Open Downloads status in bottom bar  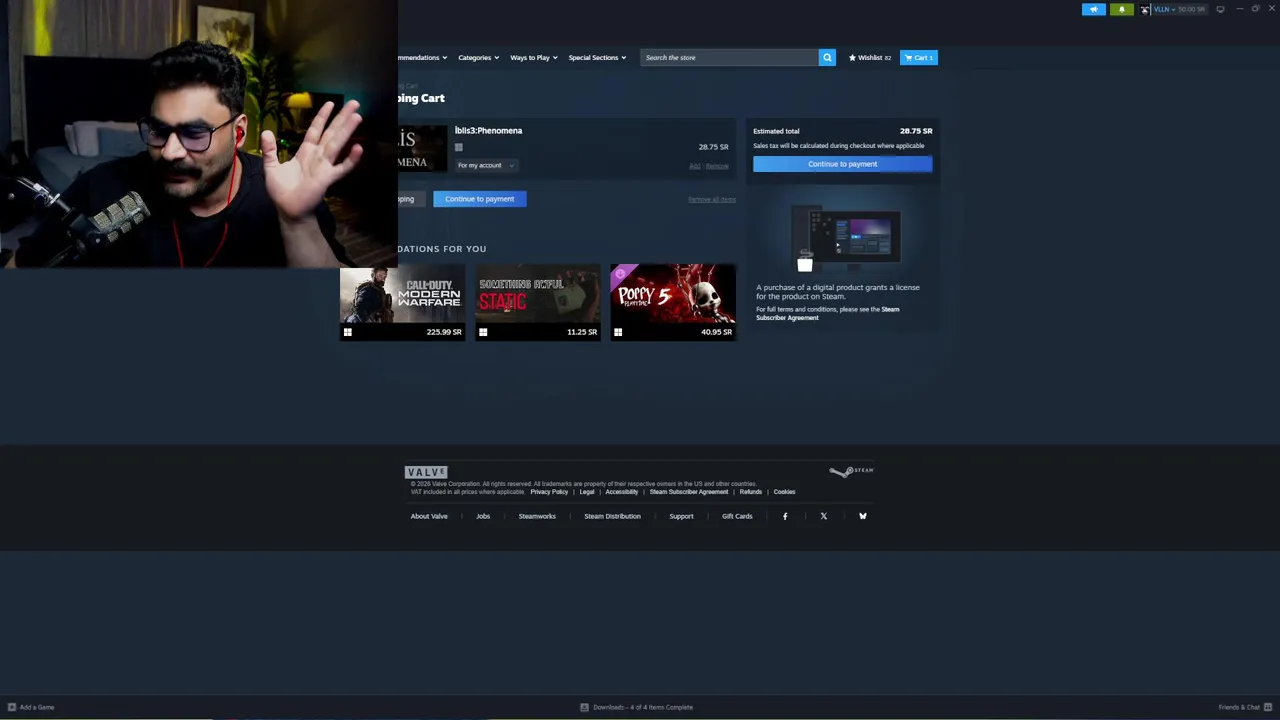(x=637, y=707)
